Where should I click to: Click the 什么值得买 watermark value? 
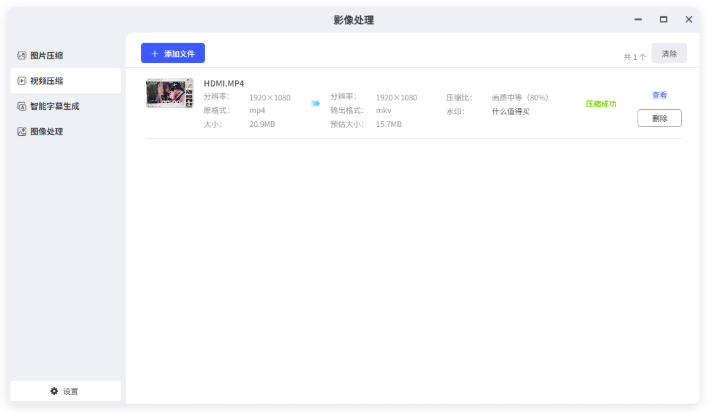pyautogui.click(x=511, y=111)
